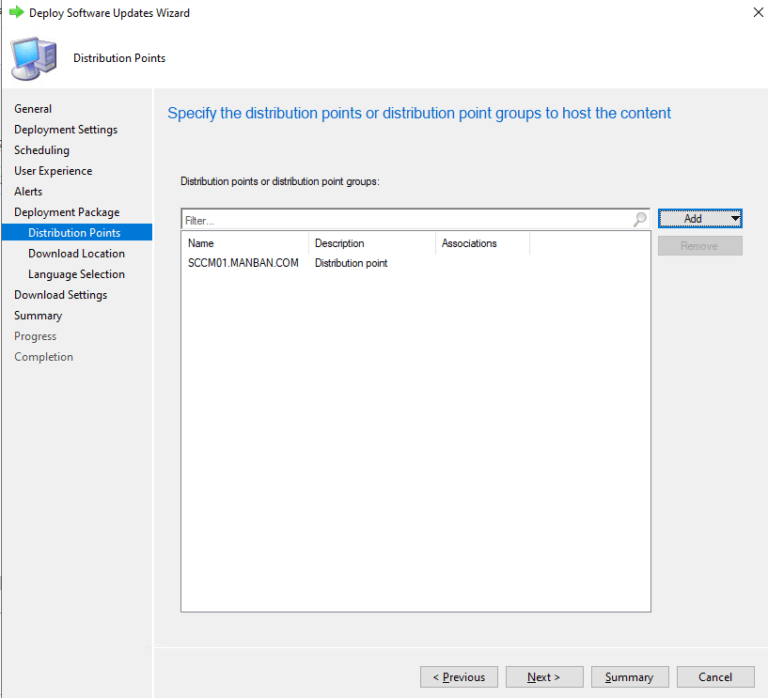This screenshot has width=768, height=698.
Task: Open the General wizard step
Action: 33,109
